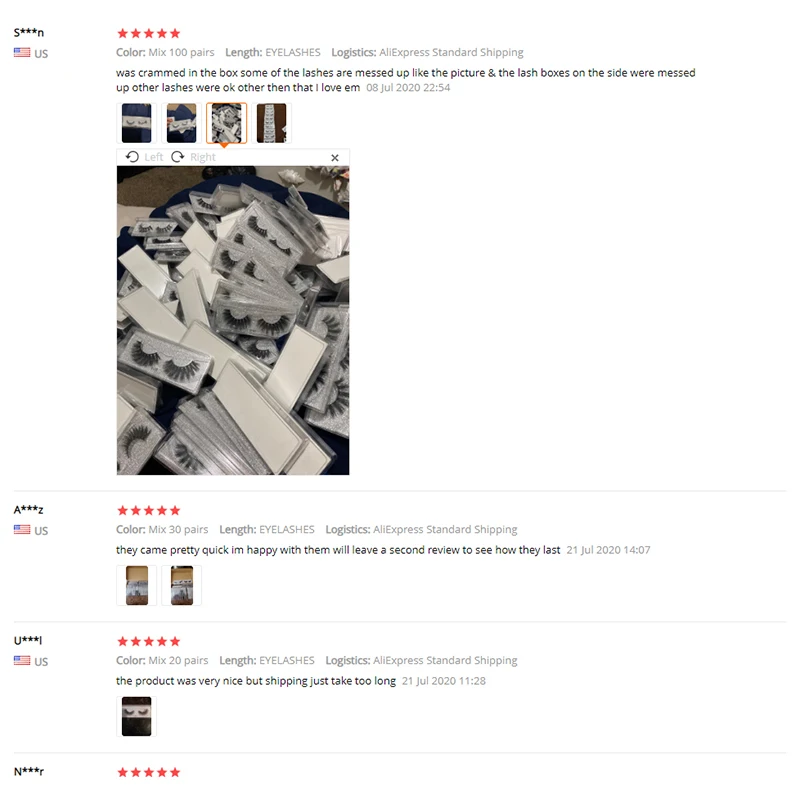View first photo in A***z's review
800x800 pixels.
coord(136,585)
